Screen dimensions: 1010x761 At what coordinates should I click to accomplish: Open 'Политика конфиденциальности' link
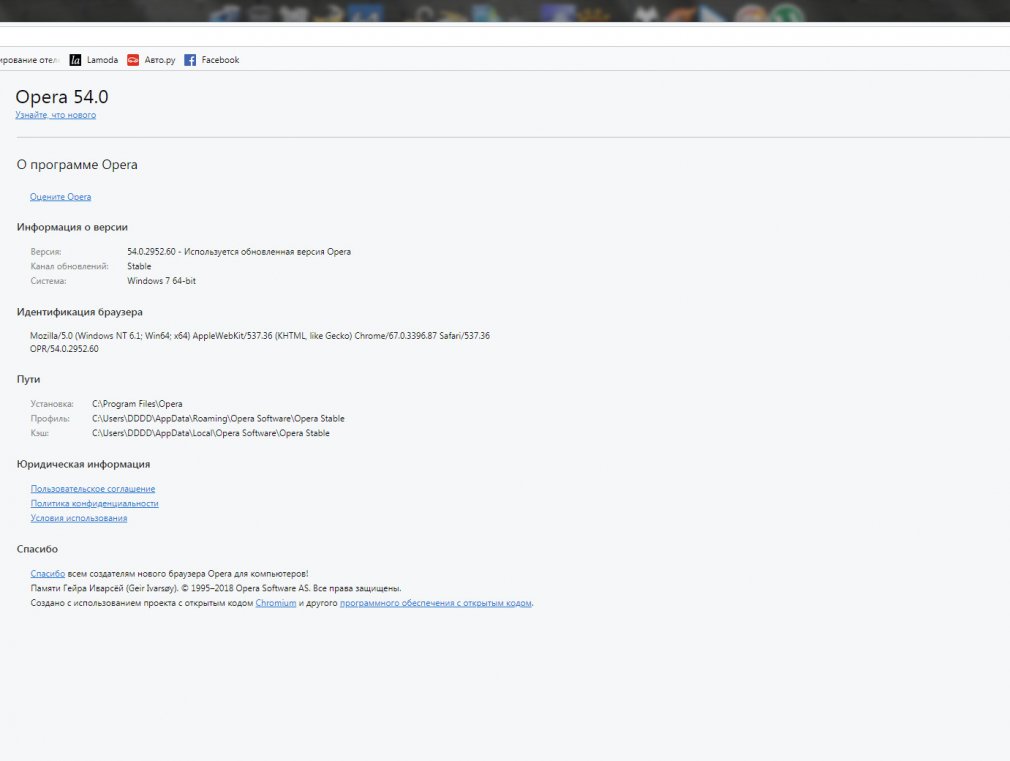coord(94,503)
